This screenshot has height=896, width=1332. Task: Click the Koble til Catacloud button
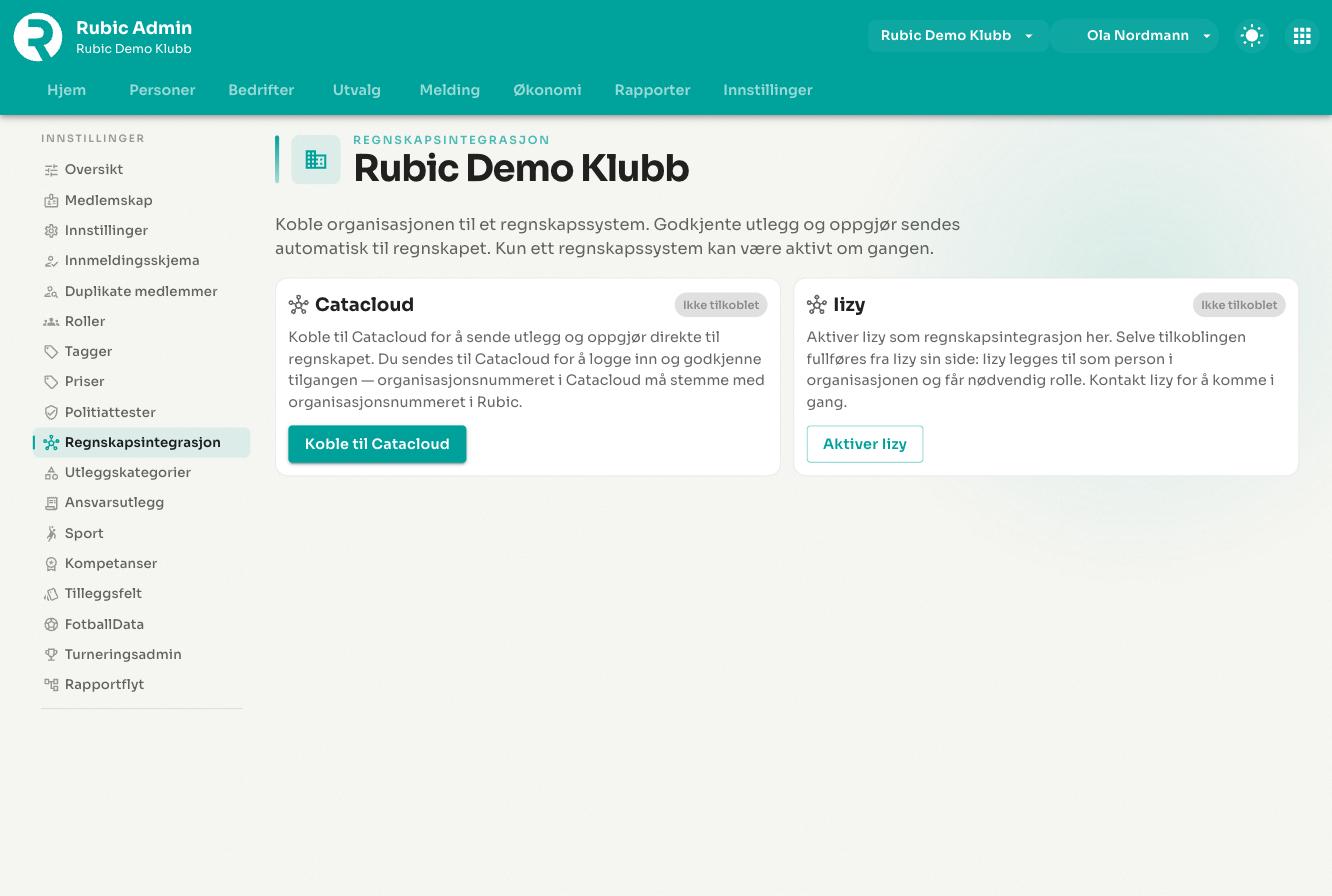tap(377, 444)
